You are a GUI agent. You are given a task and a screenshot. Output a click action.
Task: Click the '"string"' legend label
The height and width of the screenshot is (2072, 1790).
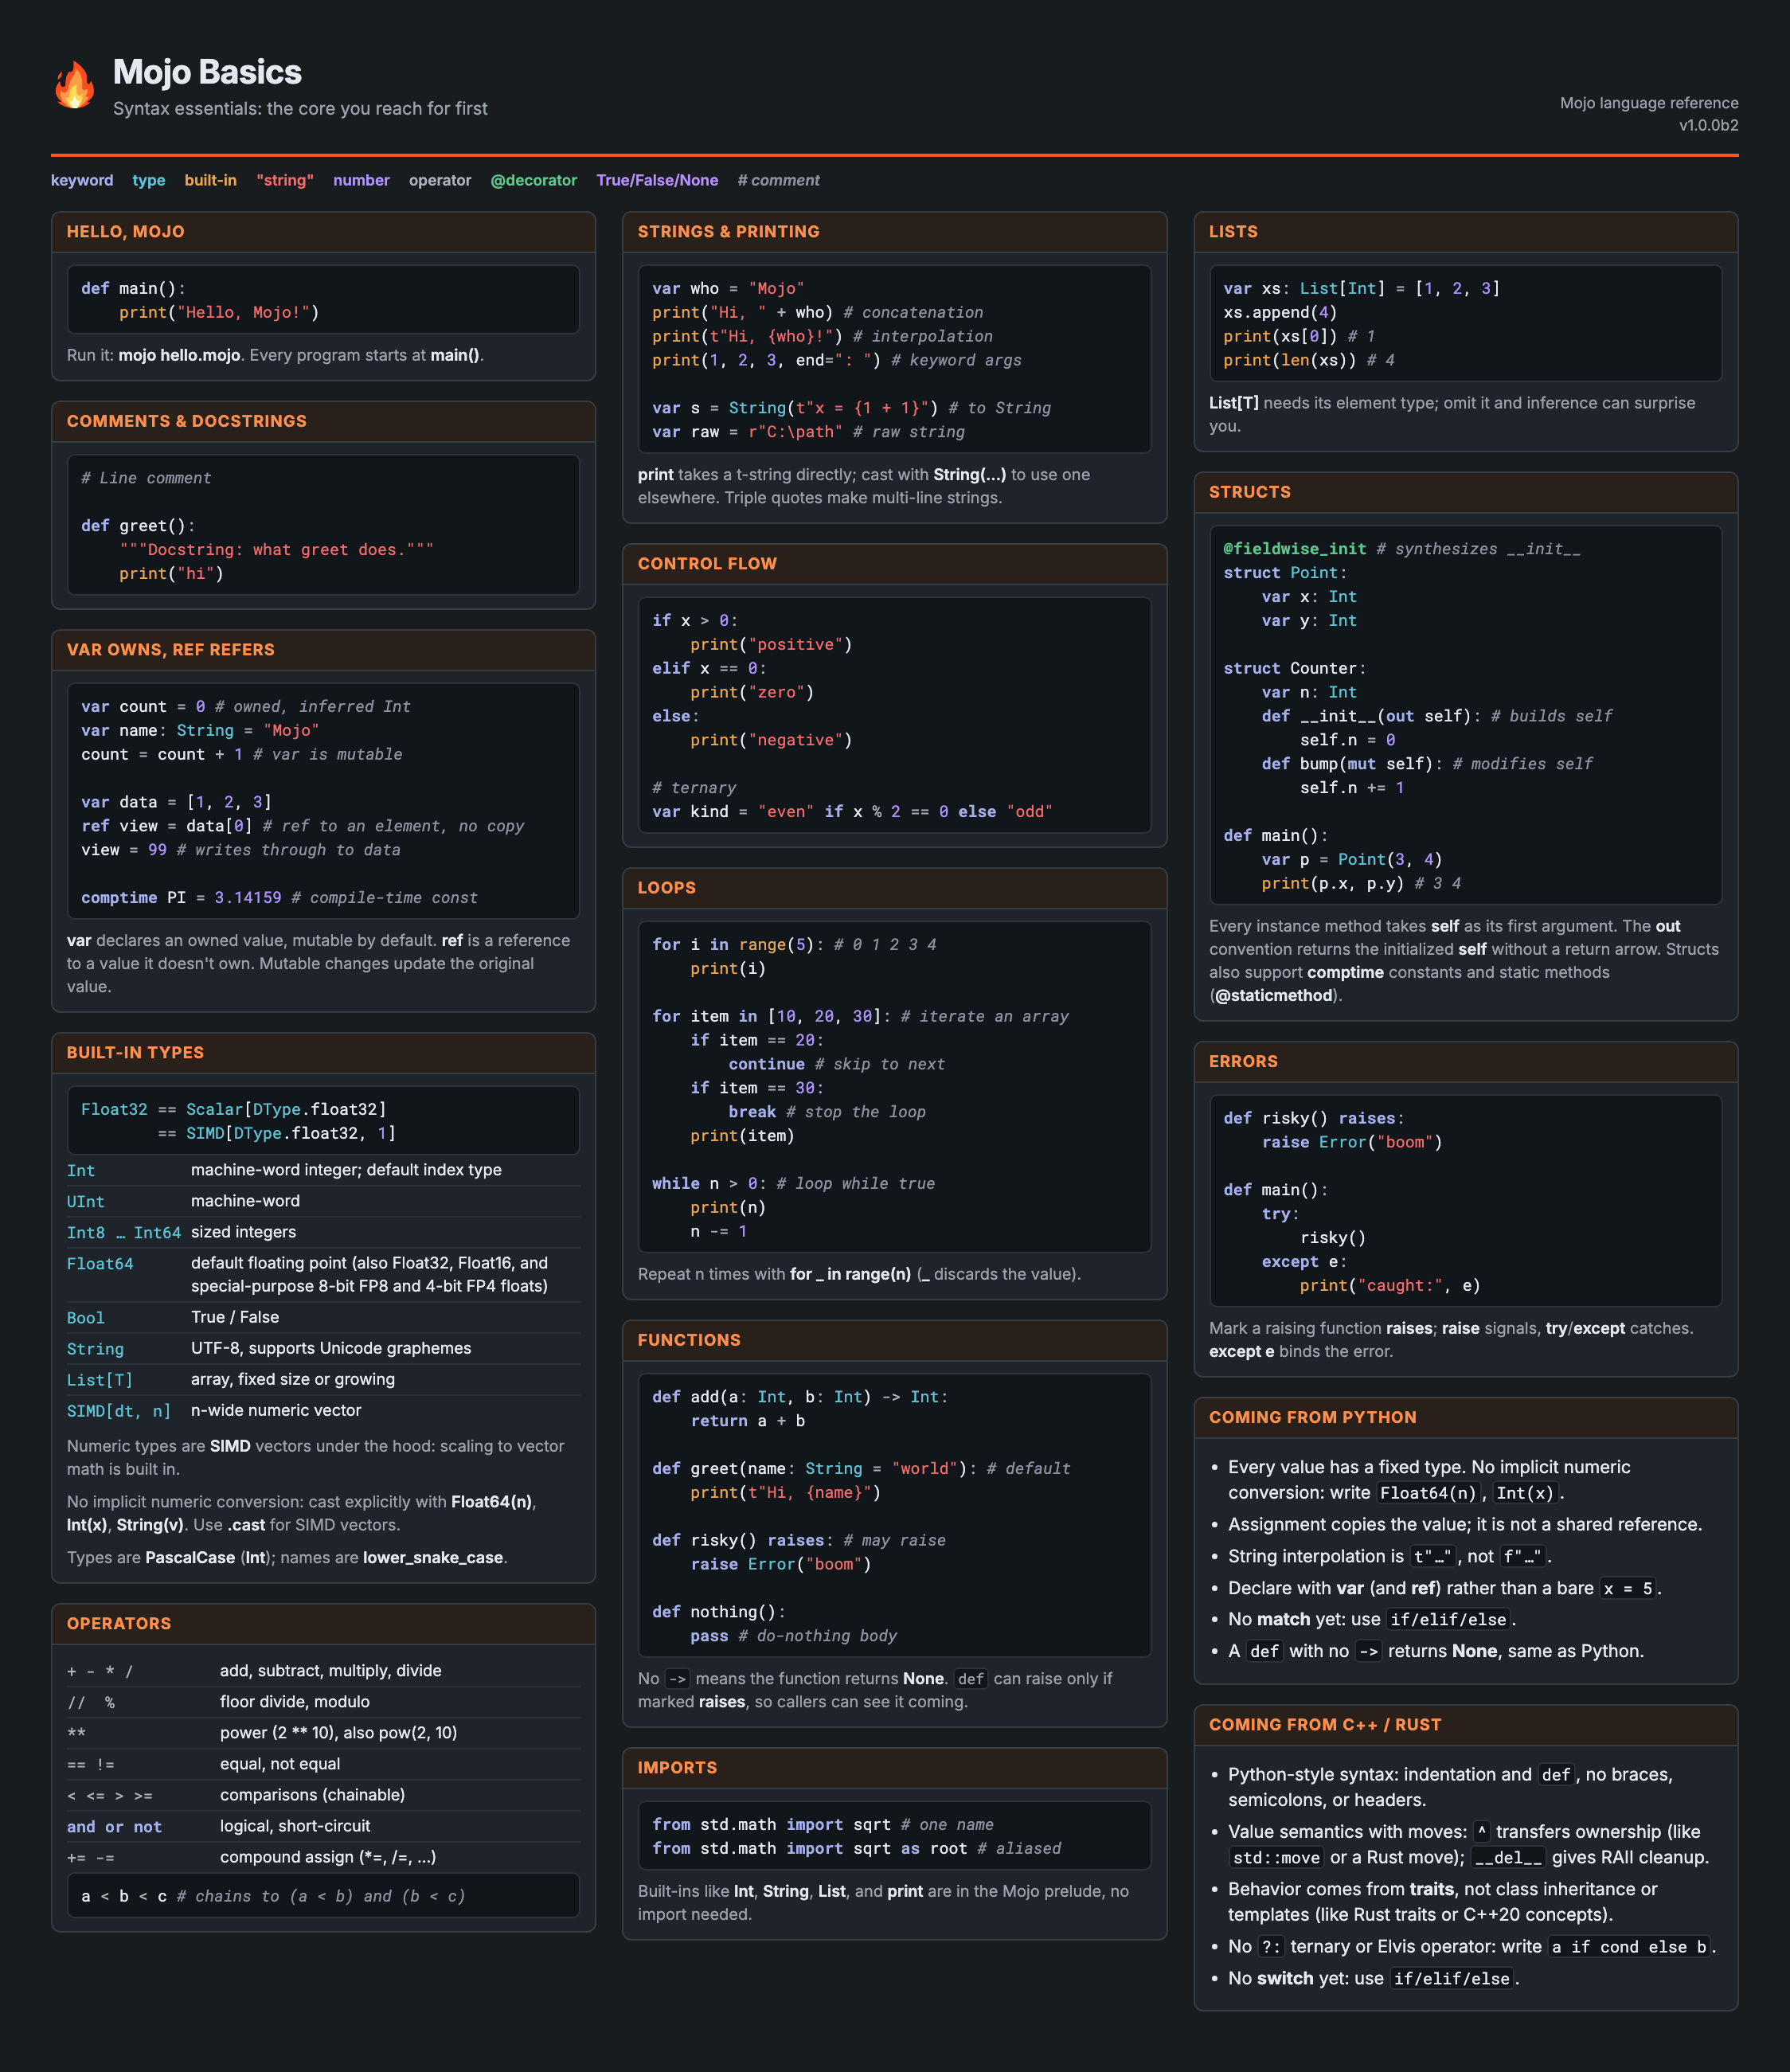[285, 180]
